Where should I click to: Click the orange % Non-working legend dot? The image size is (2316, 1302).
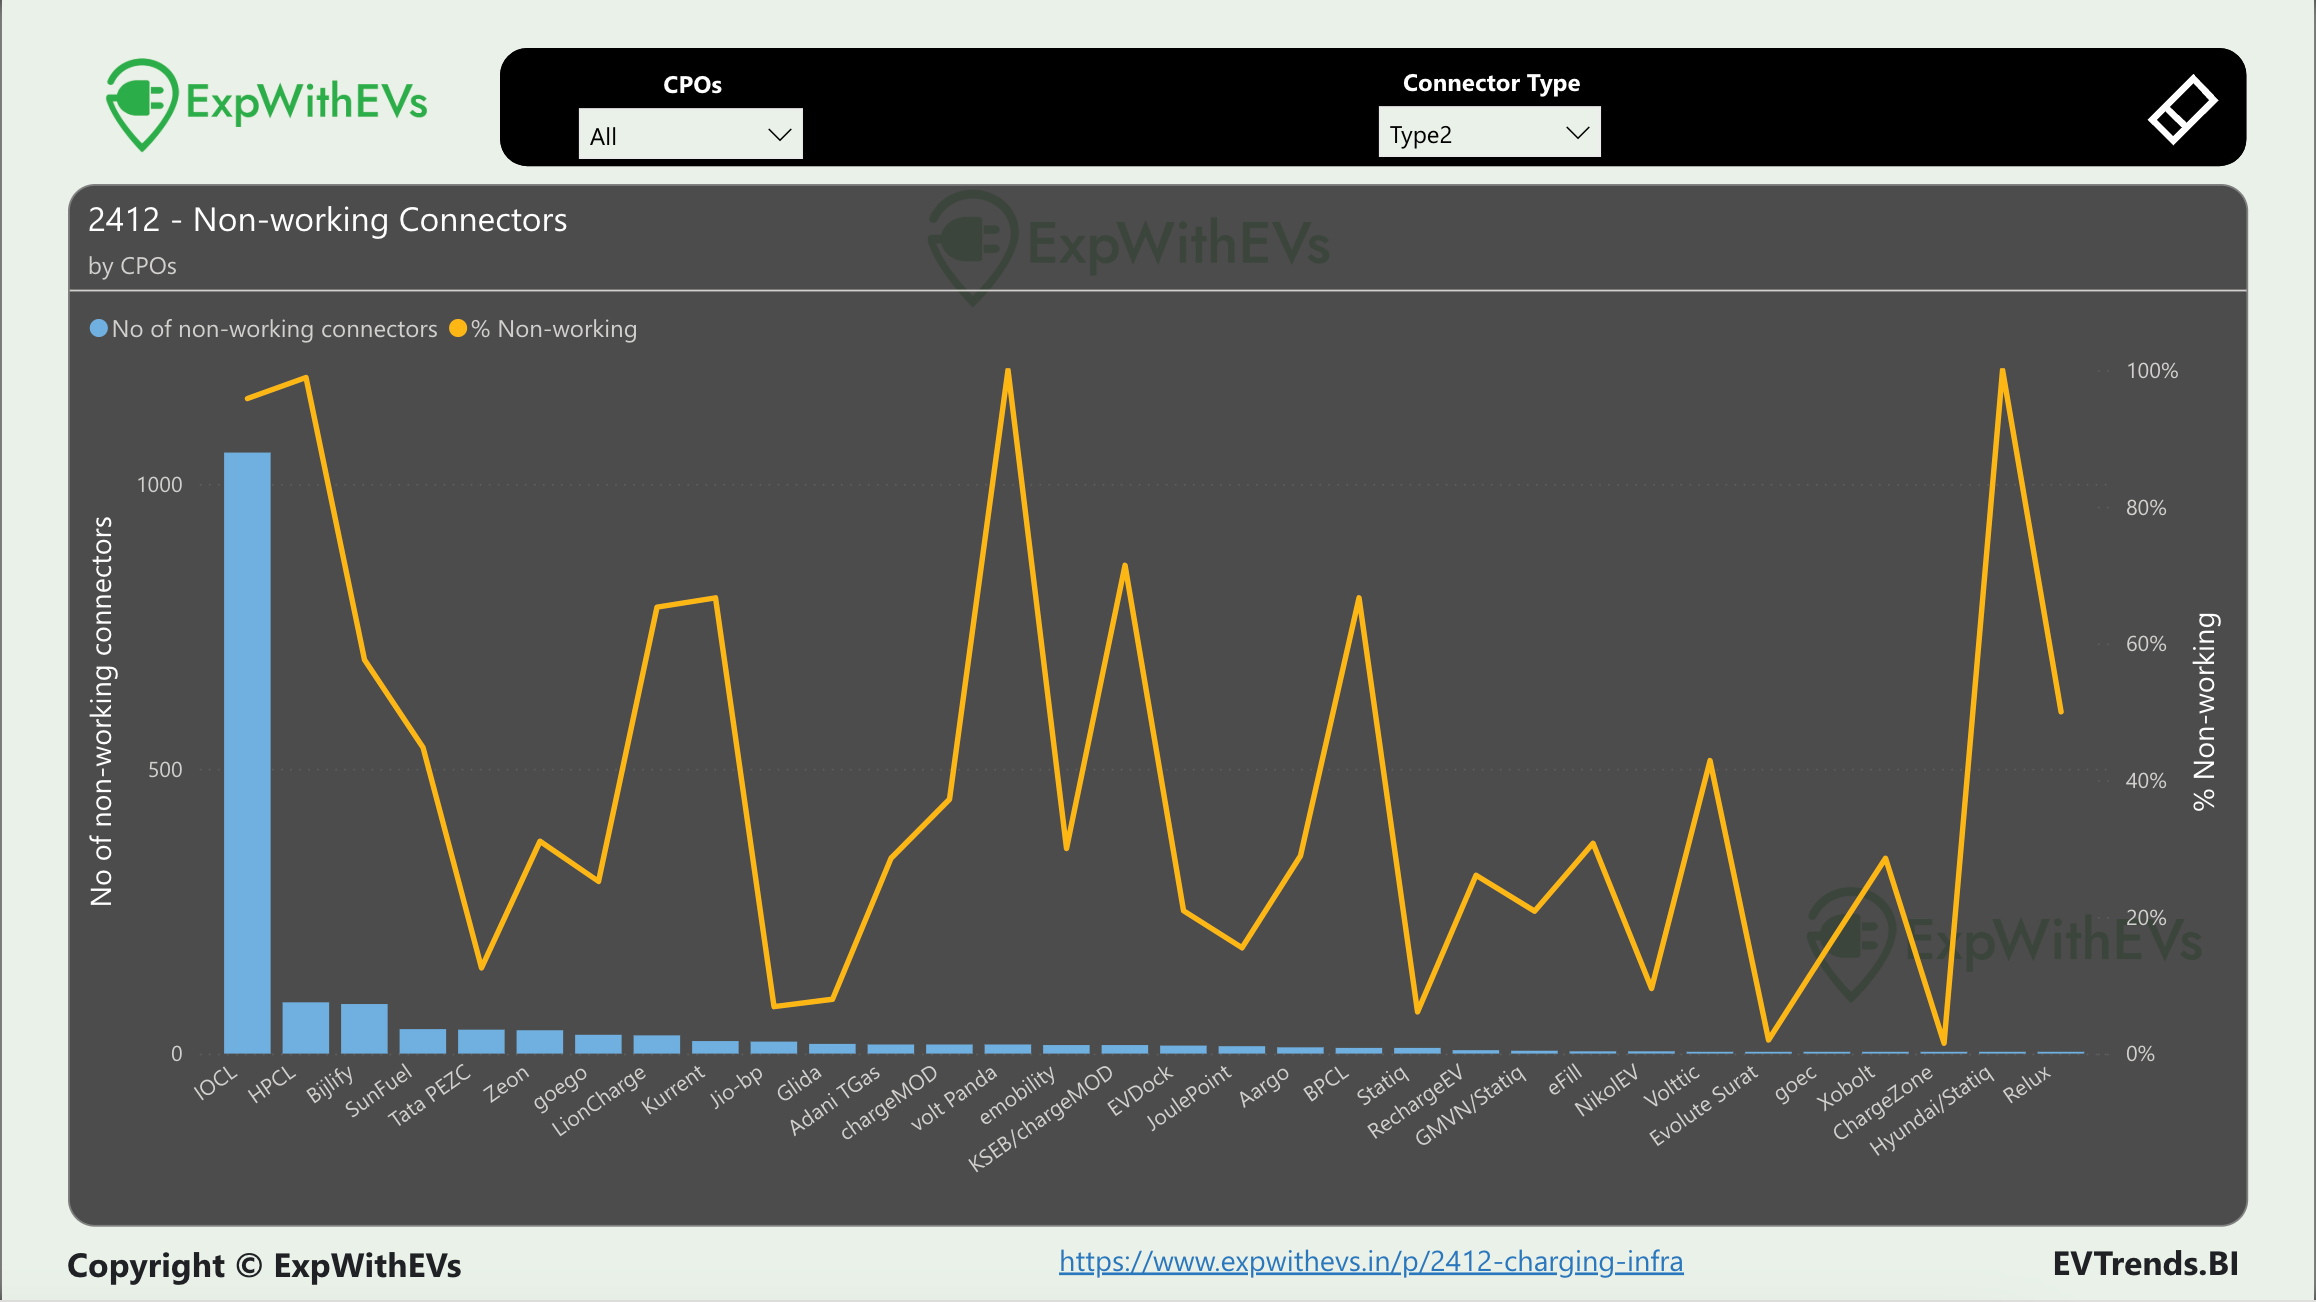click(x=458, y=328)
